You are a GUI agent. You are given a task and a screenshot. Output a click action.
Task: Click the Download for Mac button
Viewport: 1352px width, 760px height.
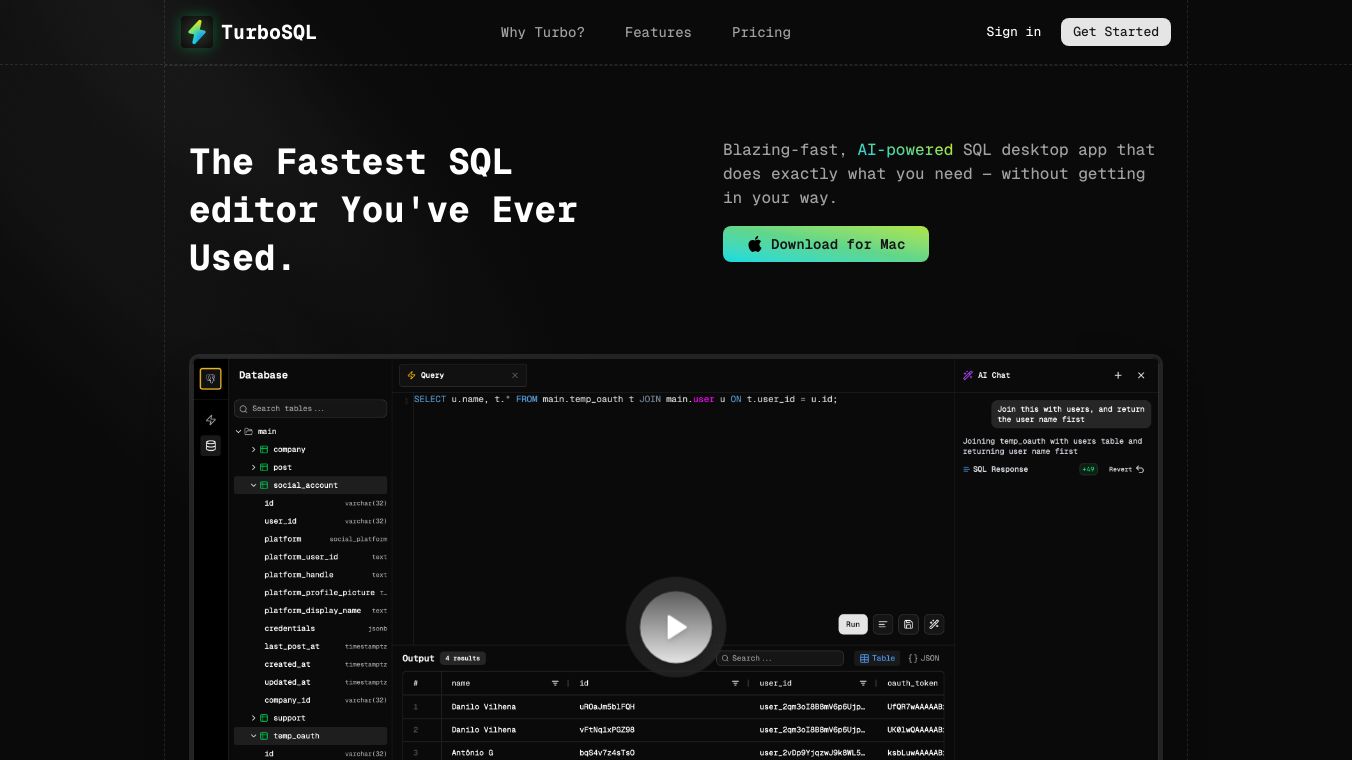[x=826, y=244]
